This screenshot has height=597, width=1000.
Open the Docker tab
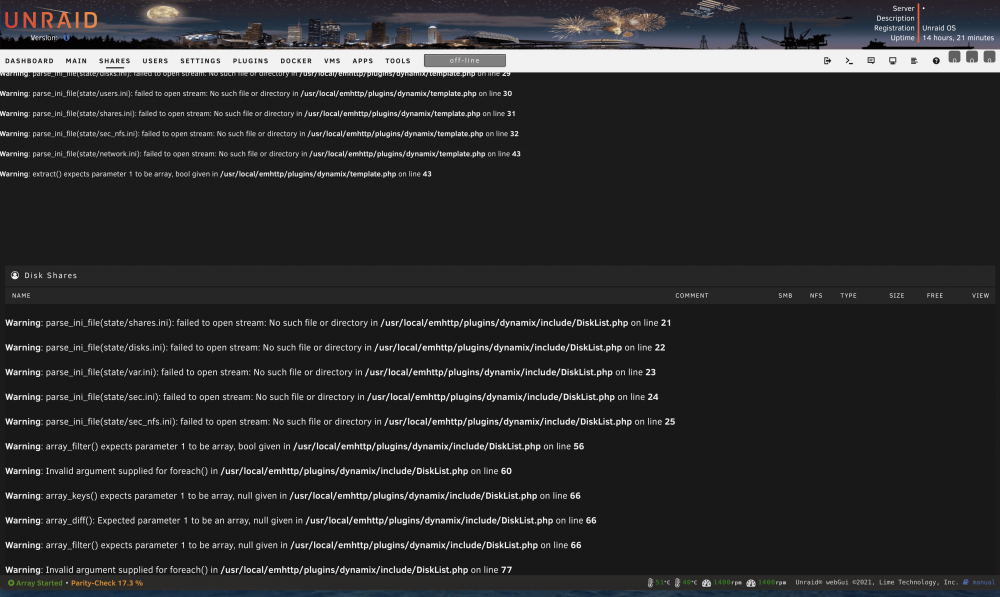pos(296,61)
